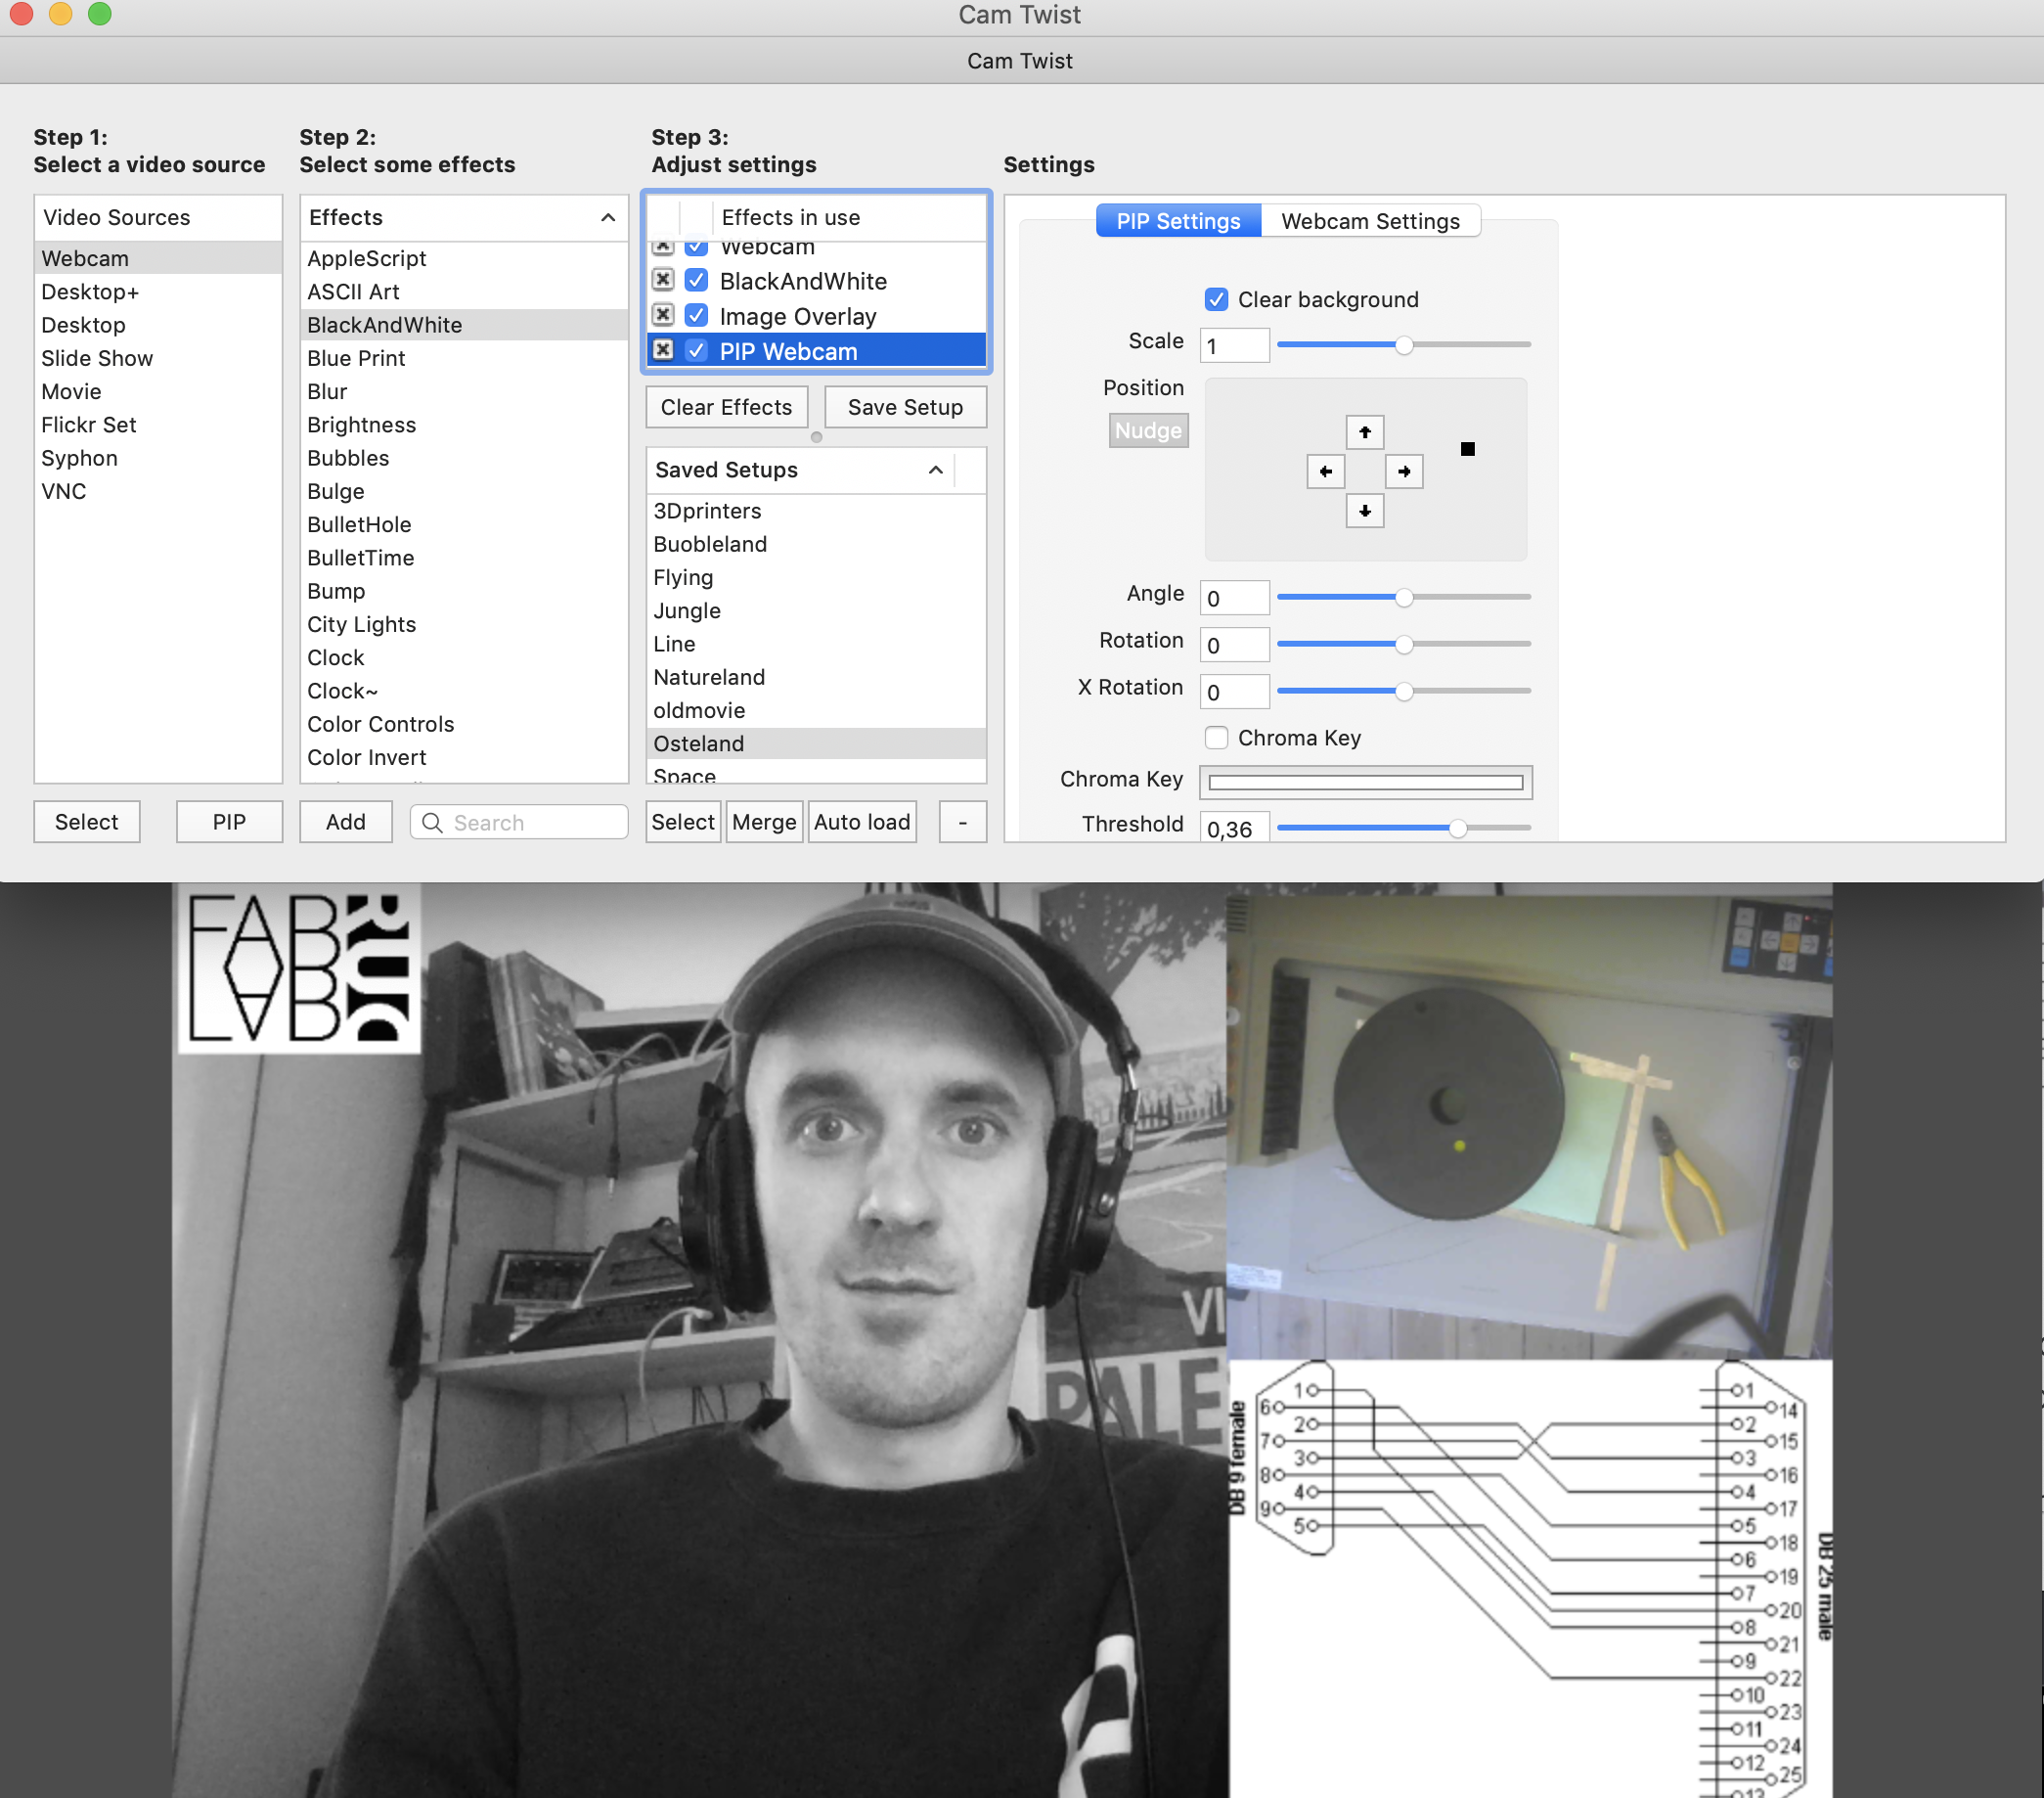Select the Natureland saved setup
This screenshot has height=1798, width=2044.
[x=709, y=677]
